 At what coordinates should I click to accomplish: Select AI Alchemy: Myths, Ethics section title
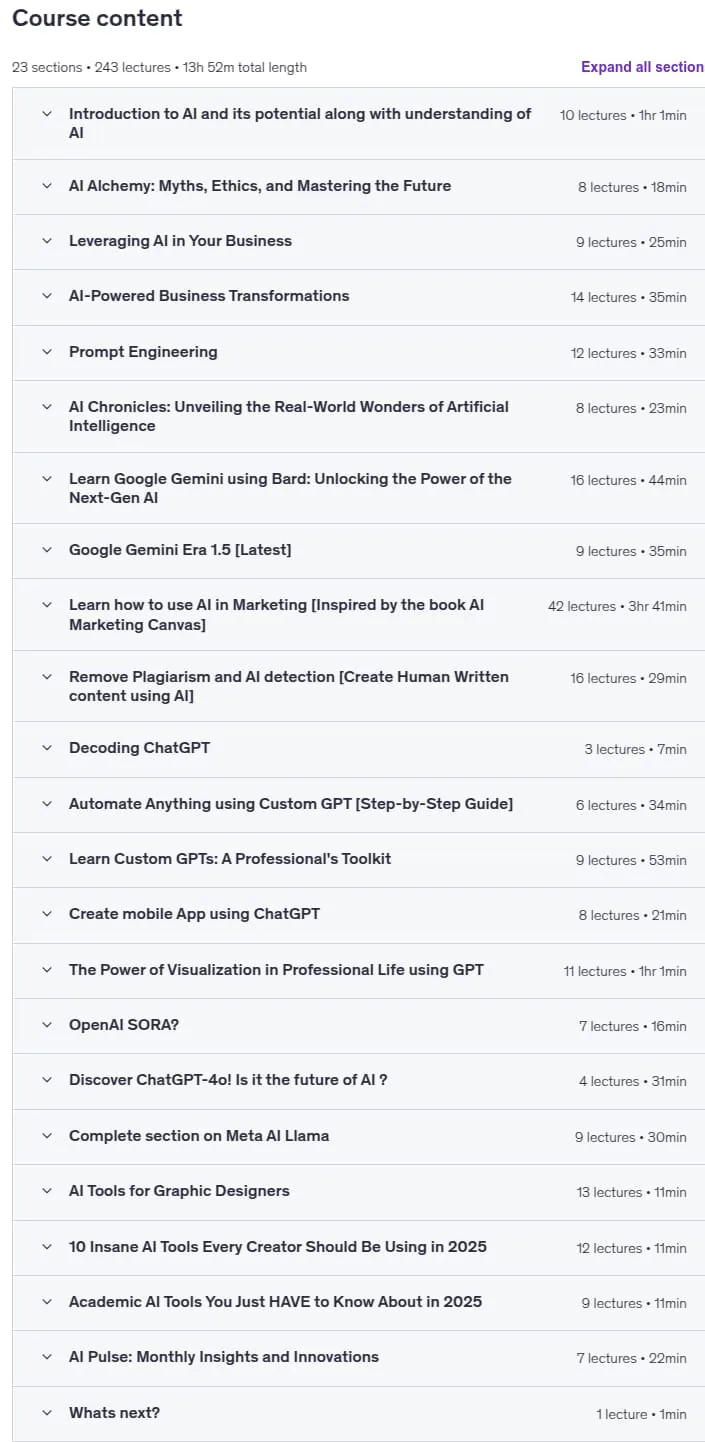pos(260,186)
